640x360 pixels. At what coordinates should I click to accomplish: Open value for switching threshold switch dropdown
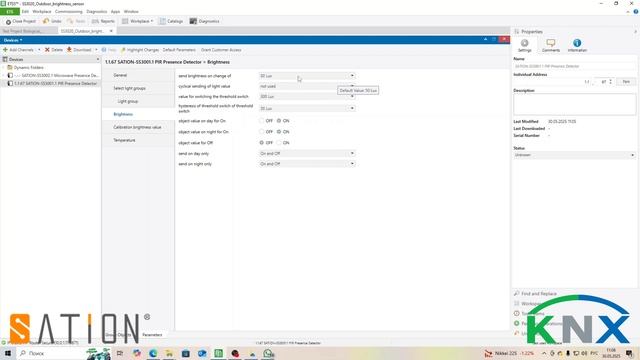tap(307, 96)
